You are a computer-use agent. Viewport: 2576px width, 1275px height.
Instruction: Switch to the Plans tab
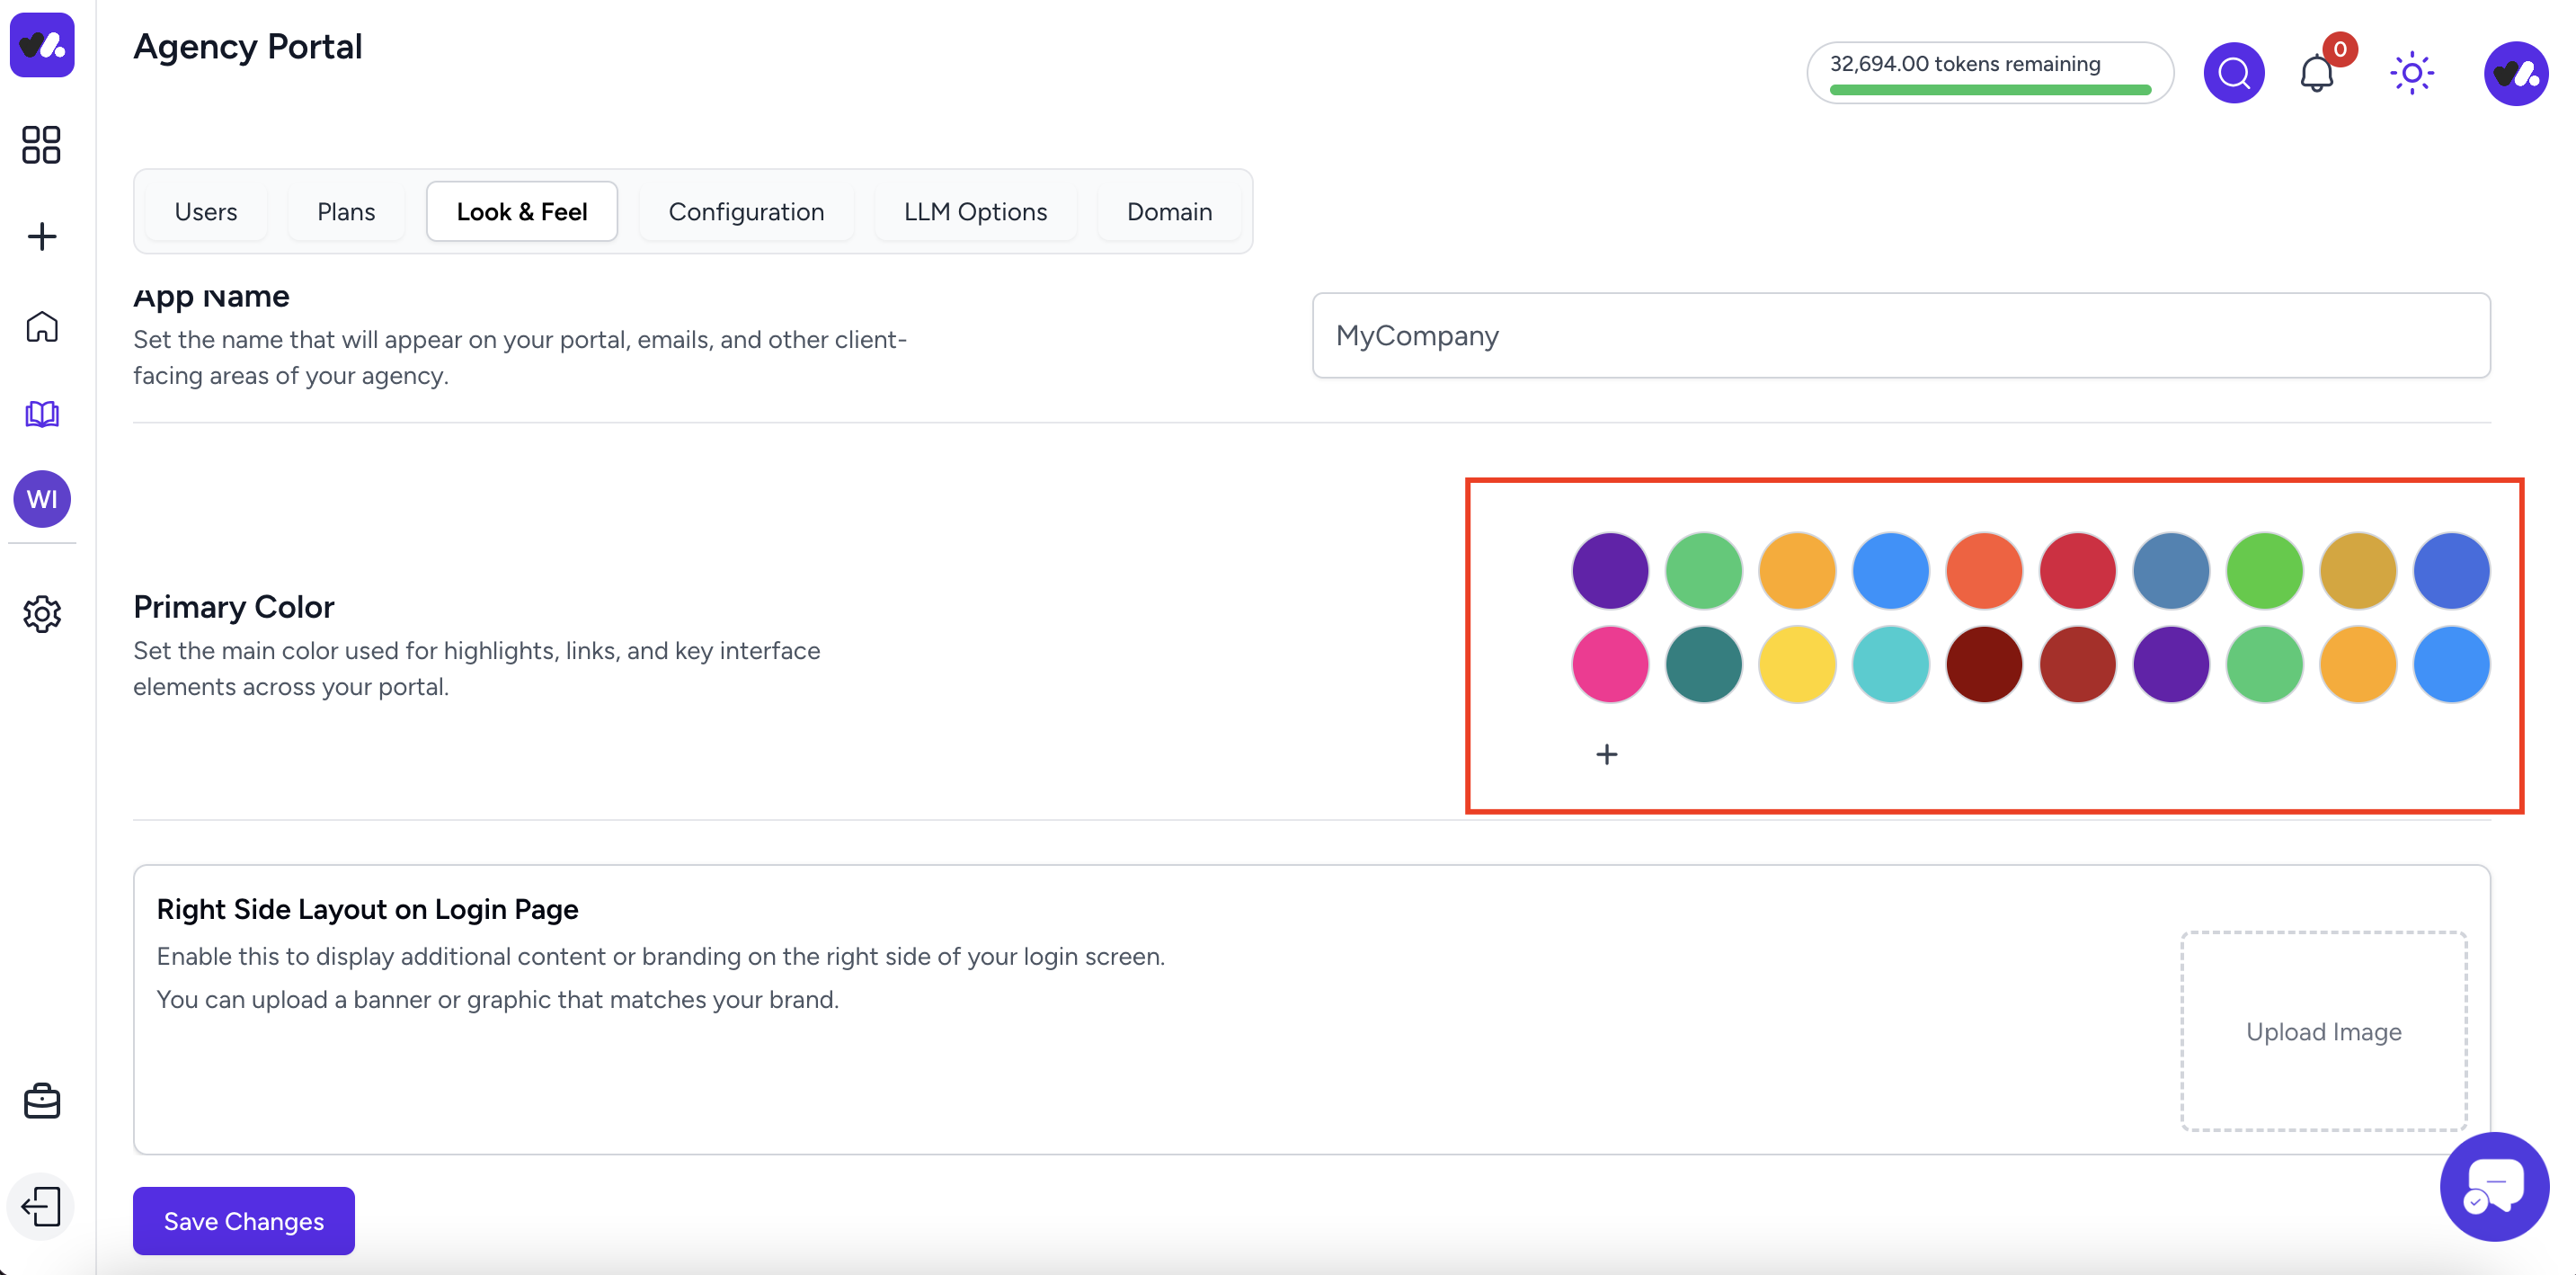pyautogui.click(x=346, y=212)
